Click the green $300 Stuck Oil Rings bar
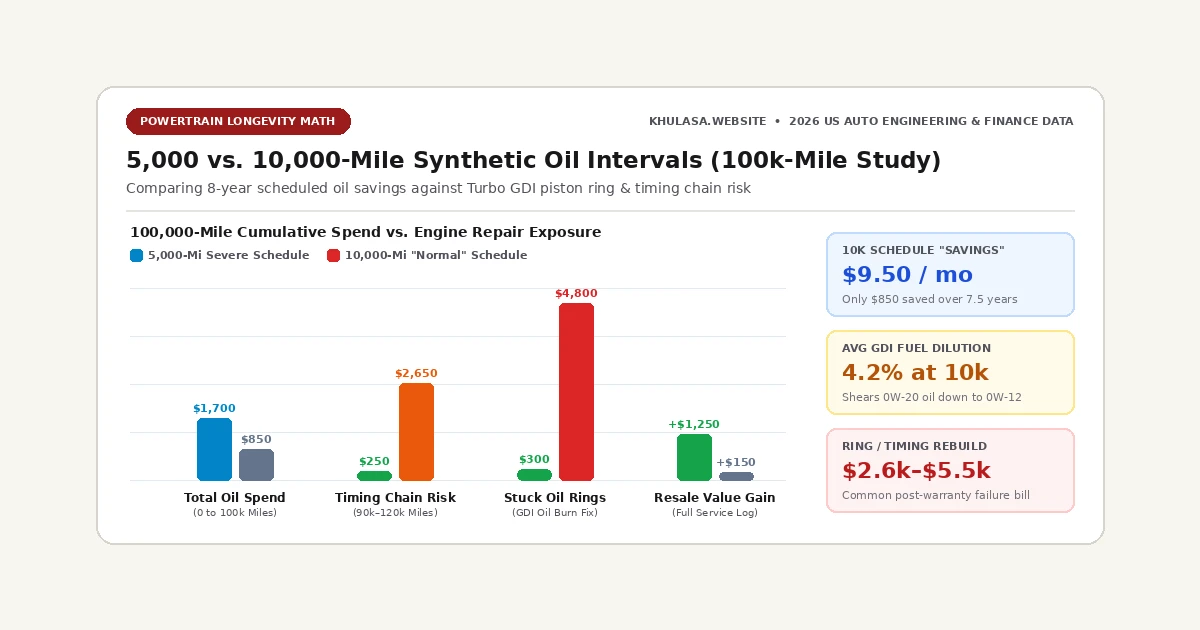This screenshot has height=630, width=1200. 534,475
